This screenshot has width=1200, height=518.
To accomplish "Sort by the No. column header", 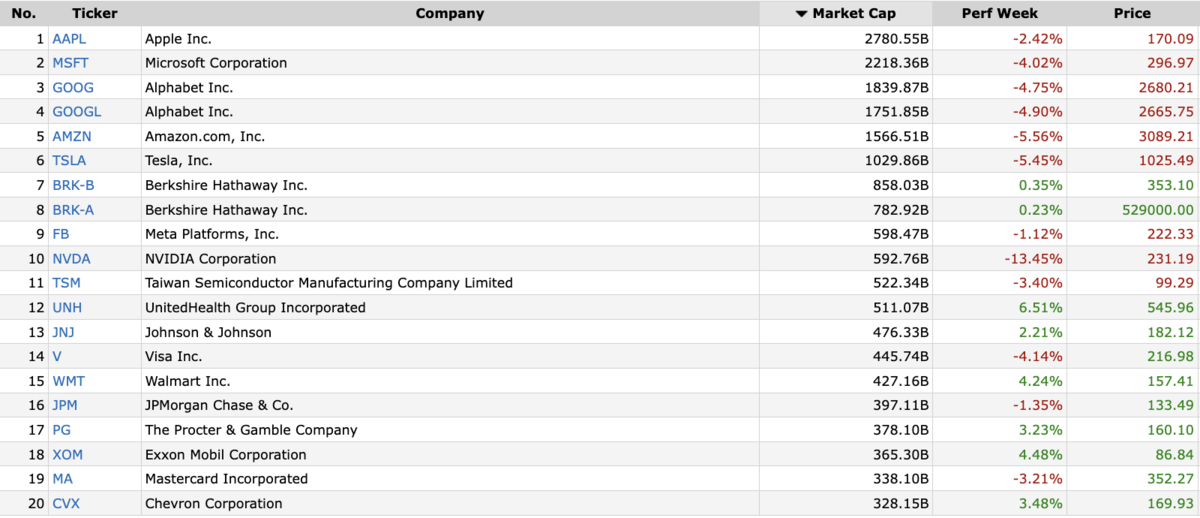I will coord(24,13).
